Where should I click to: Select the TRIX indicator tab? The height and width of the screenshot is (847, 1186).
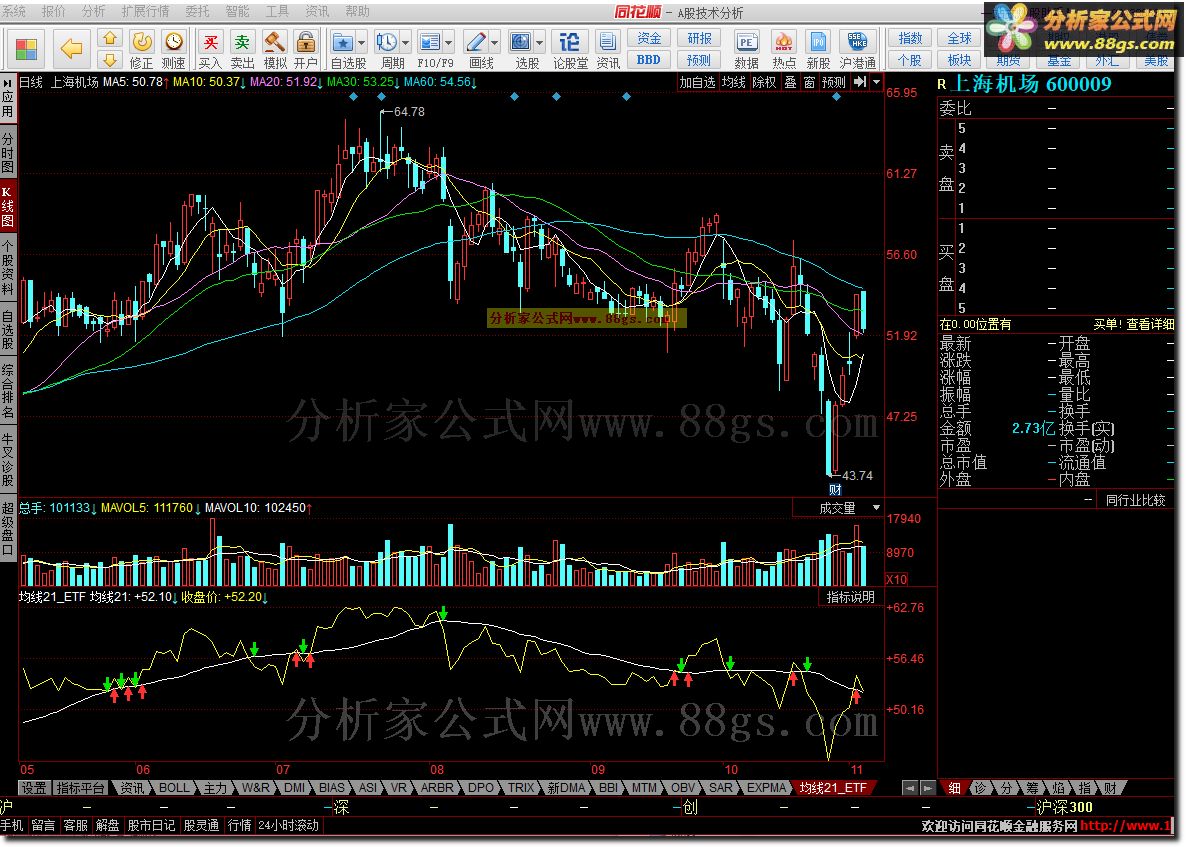520,787
